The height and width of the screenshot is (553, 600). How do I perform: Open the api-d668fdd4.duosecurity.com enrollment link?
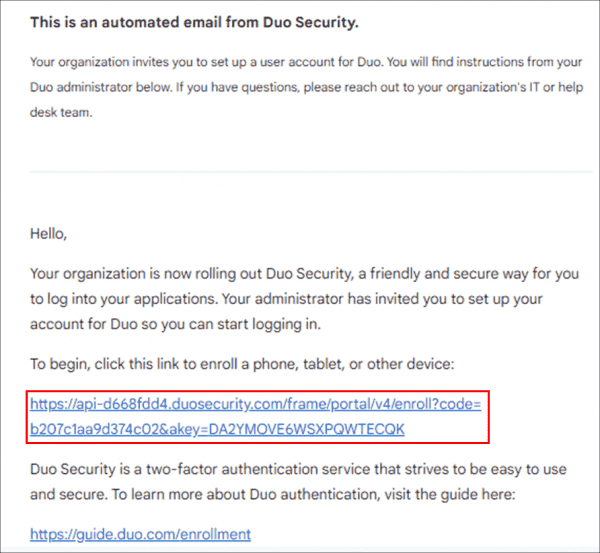[x=256, y=417]
